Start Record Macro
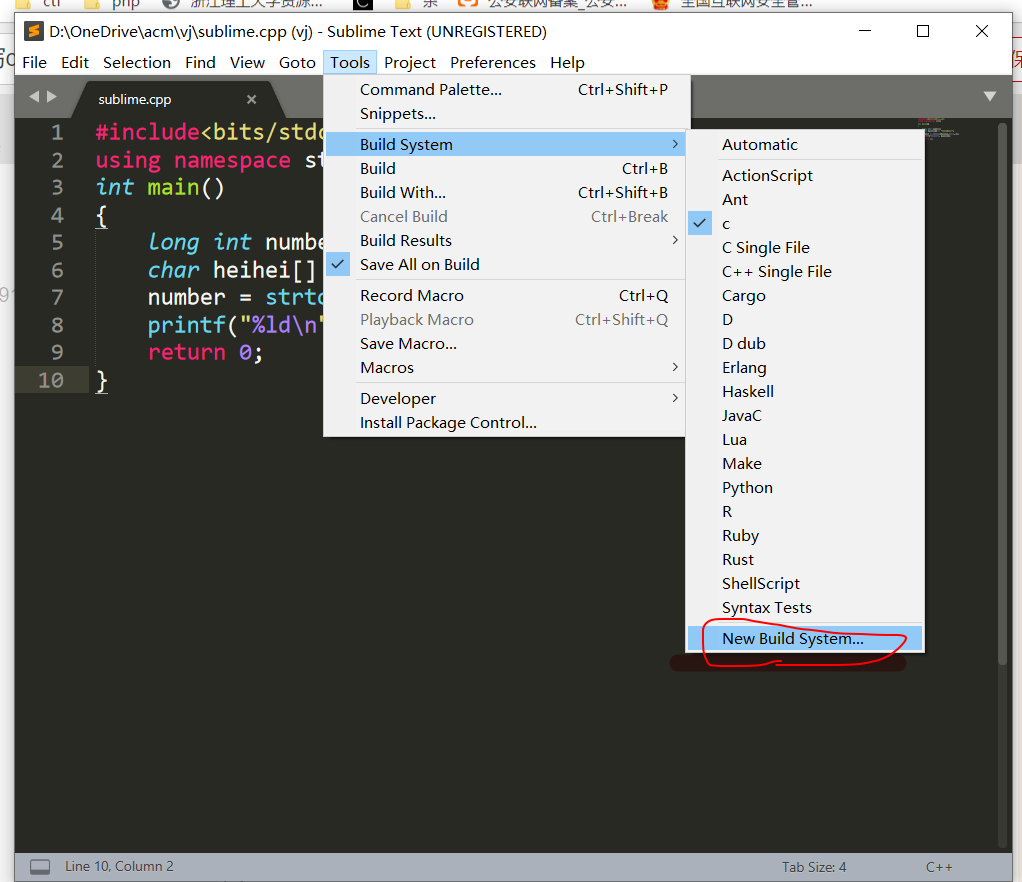The image size is (1022, 882). tap(504, 295)
